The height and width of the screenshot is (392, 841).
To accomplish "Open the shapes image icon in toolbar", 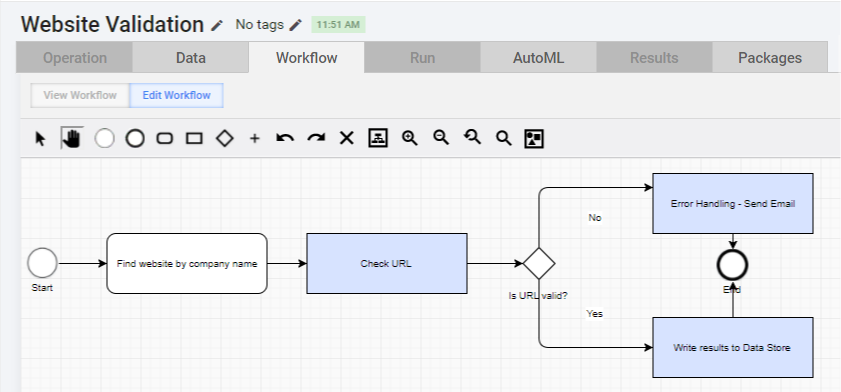I will [x=534, y=139].
